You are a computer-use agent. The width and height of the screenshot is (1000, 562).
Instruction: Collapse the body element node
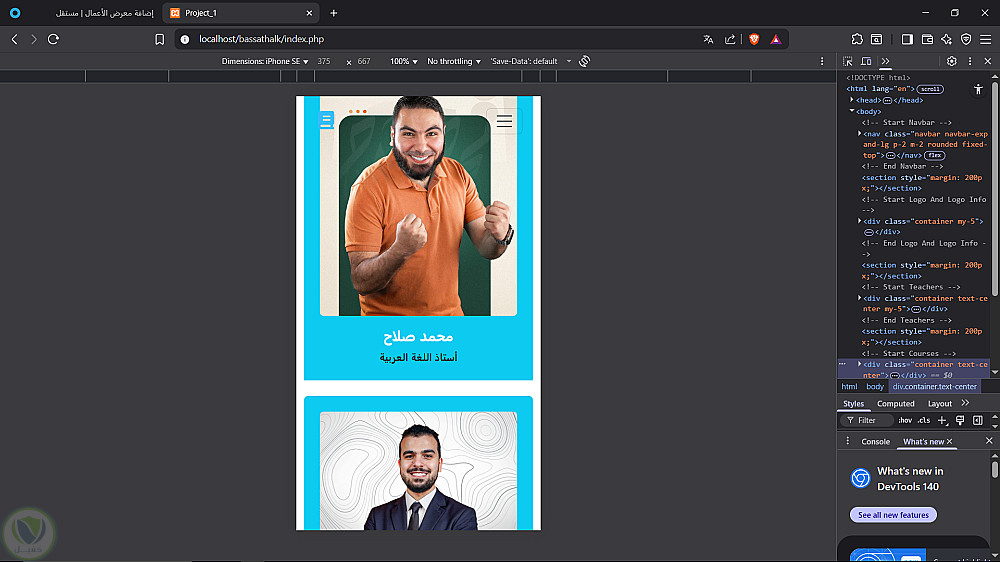point(851,111)
